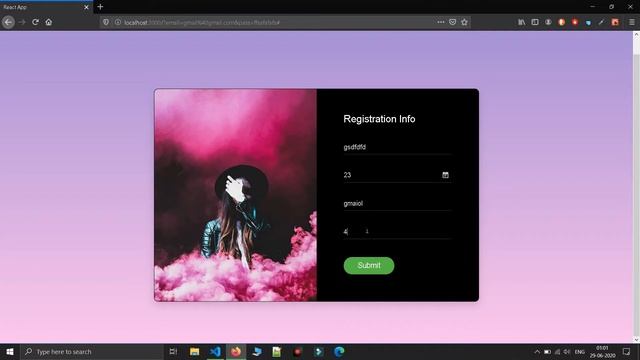Viewport: 640px width, 360px height.
Task: Click the red round app taskbar icon
Action: (298, 351)
